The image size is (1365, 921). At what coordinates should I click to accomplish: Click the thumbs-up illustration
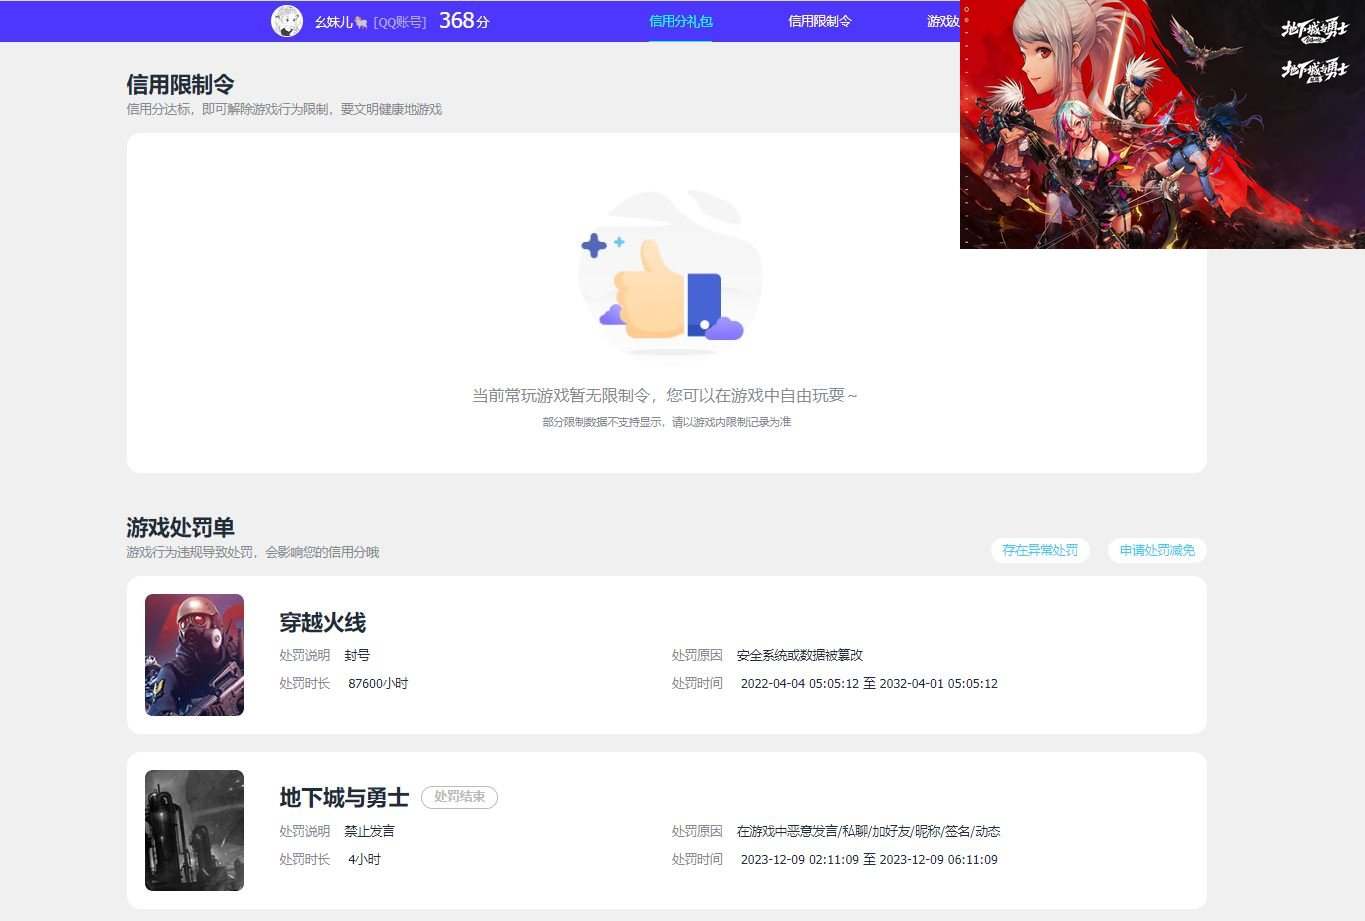coord(670,272)
